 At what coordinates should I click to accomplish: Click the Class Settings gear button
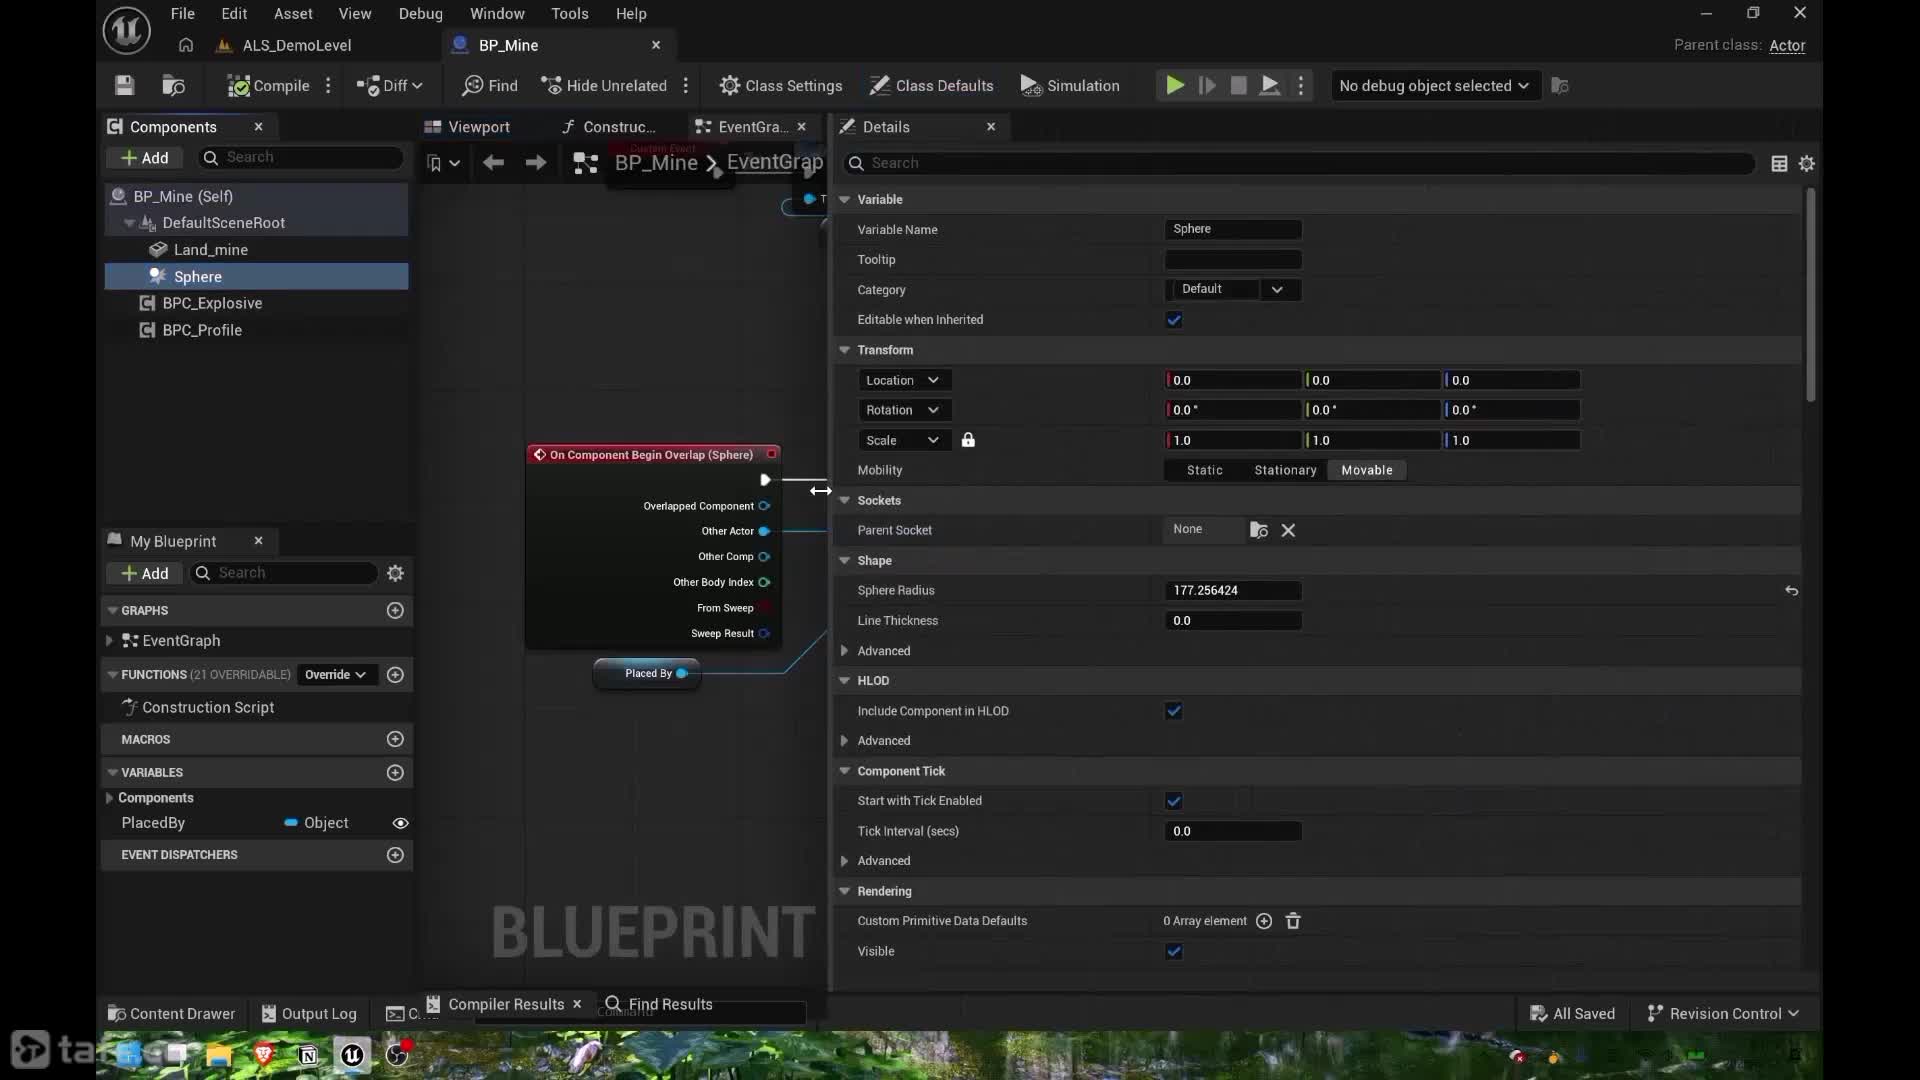click(x=781, y=86)
